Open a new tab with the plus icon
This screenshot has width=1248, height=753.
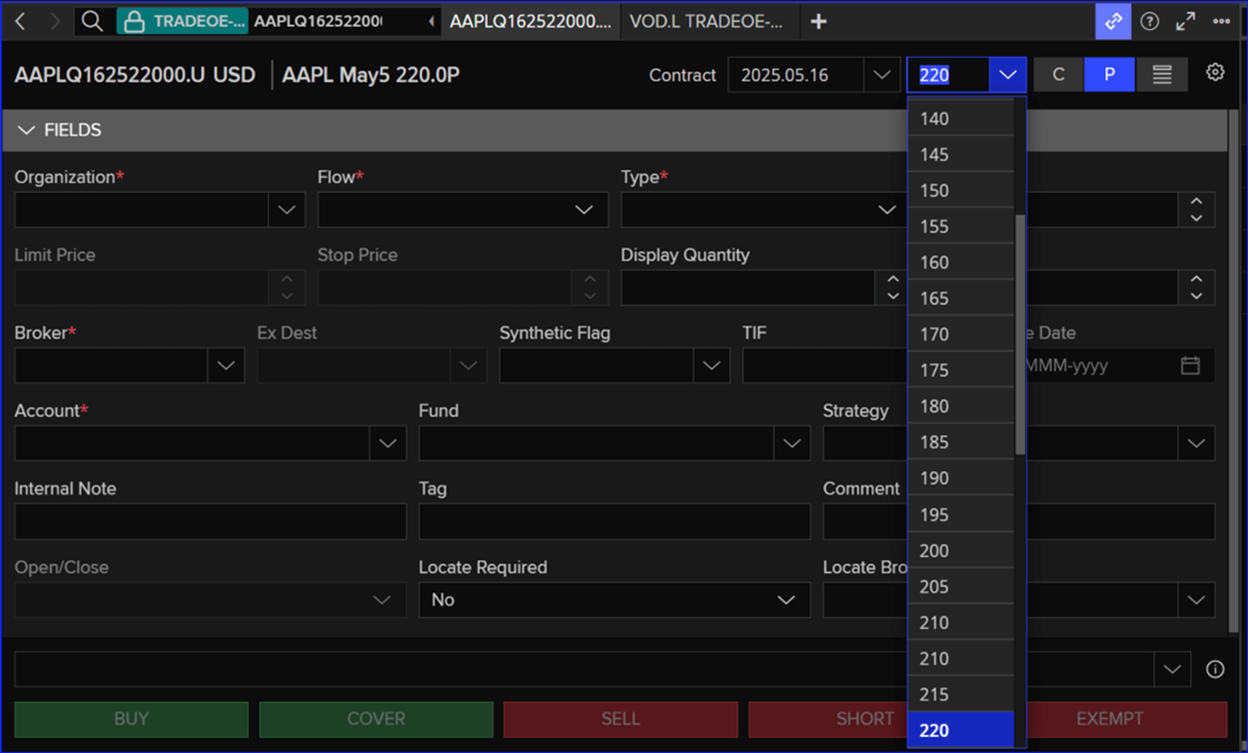[x=818, y=20]
